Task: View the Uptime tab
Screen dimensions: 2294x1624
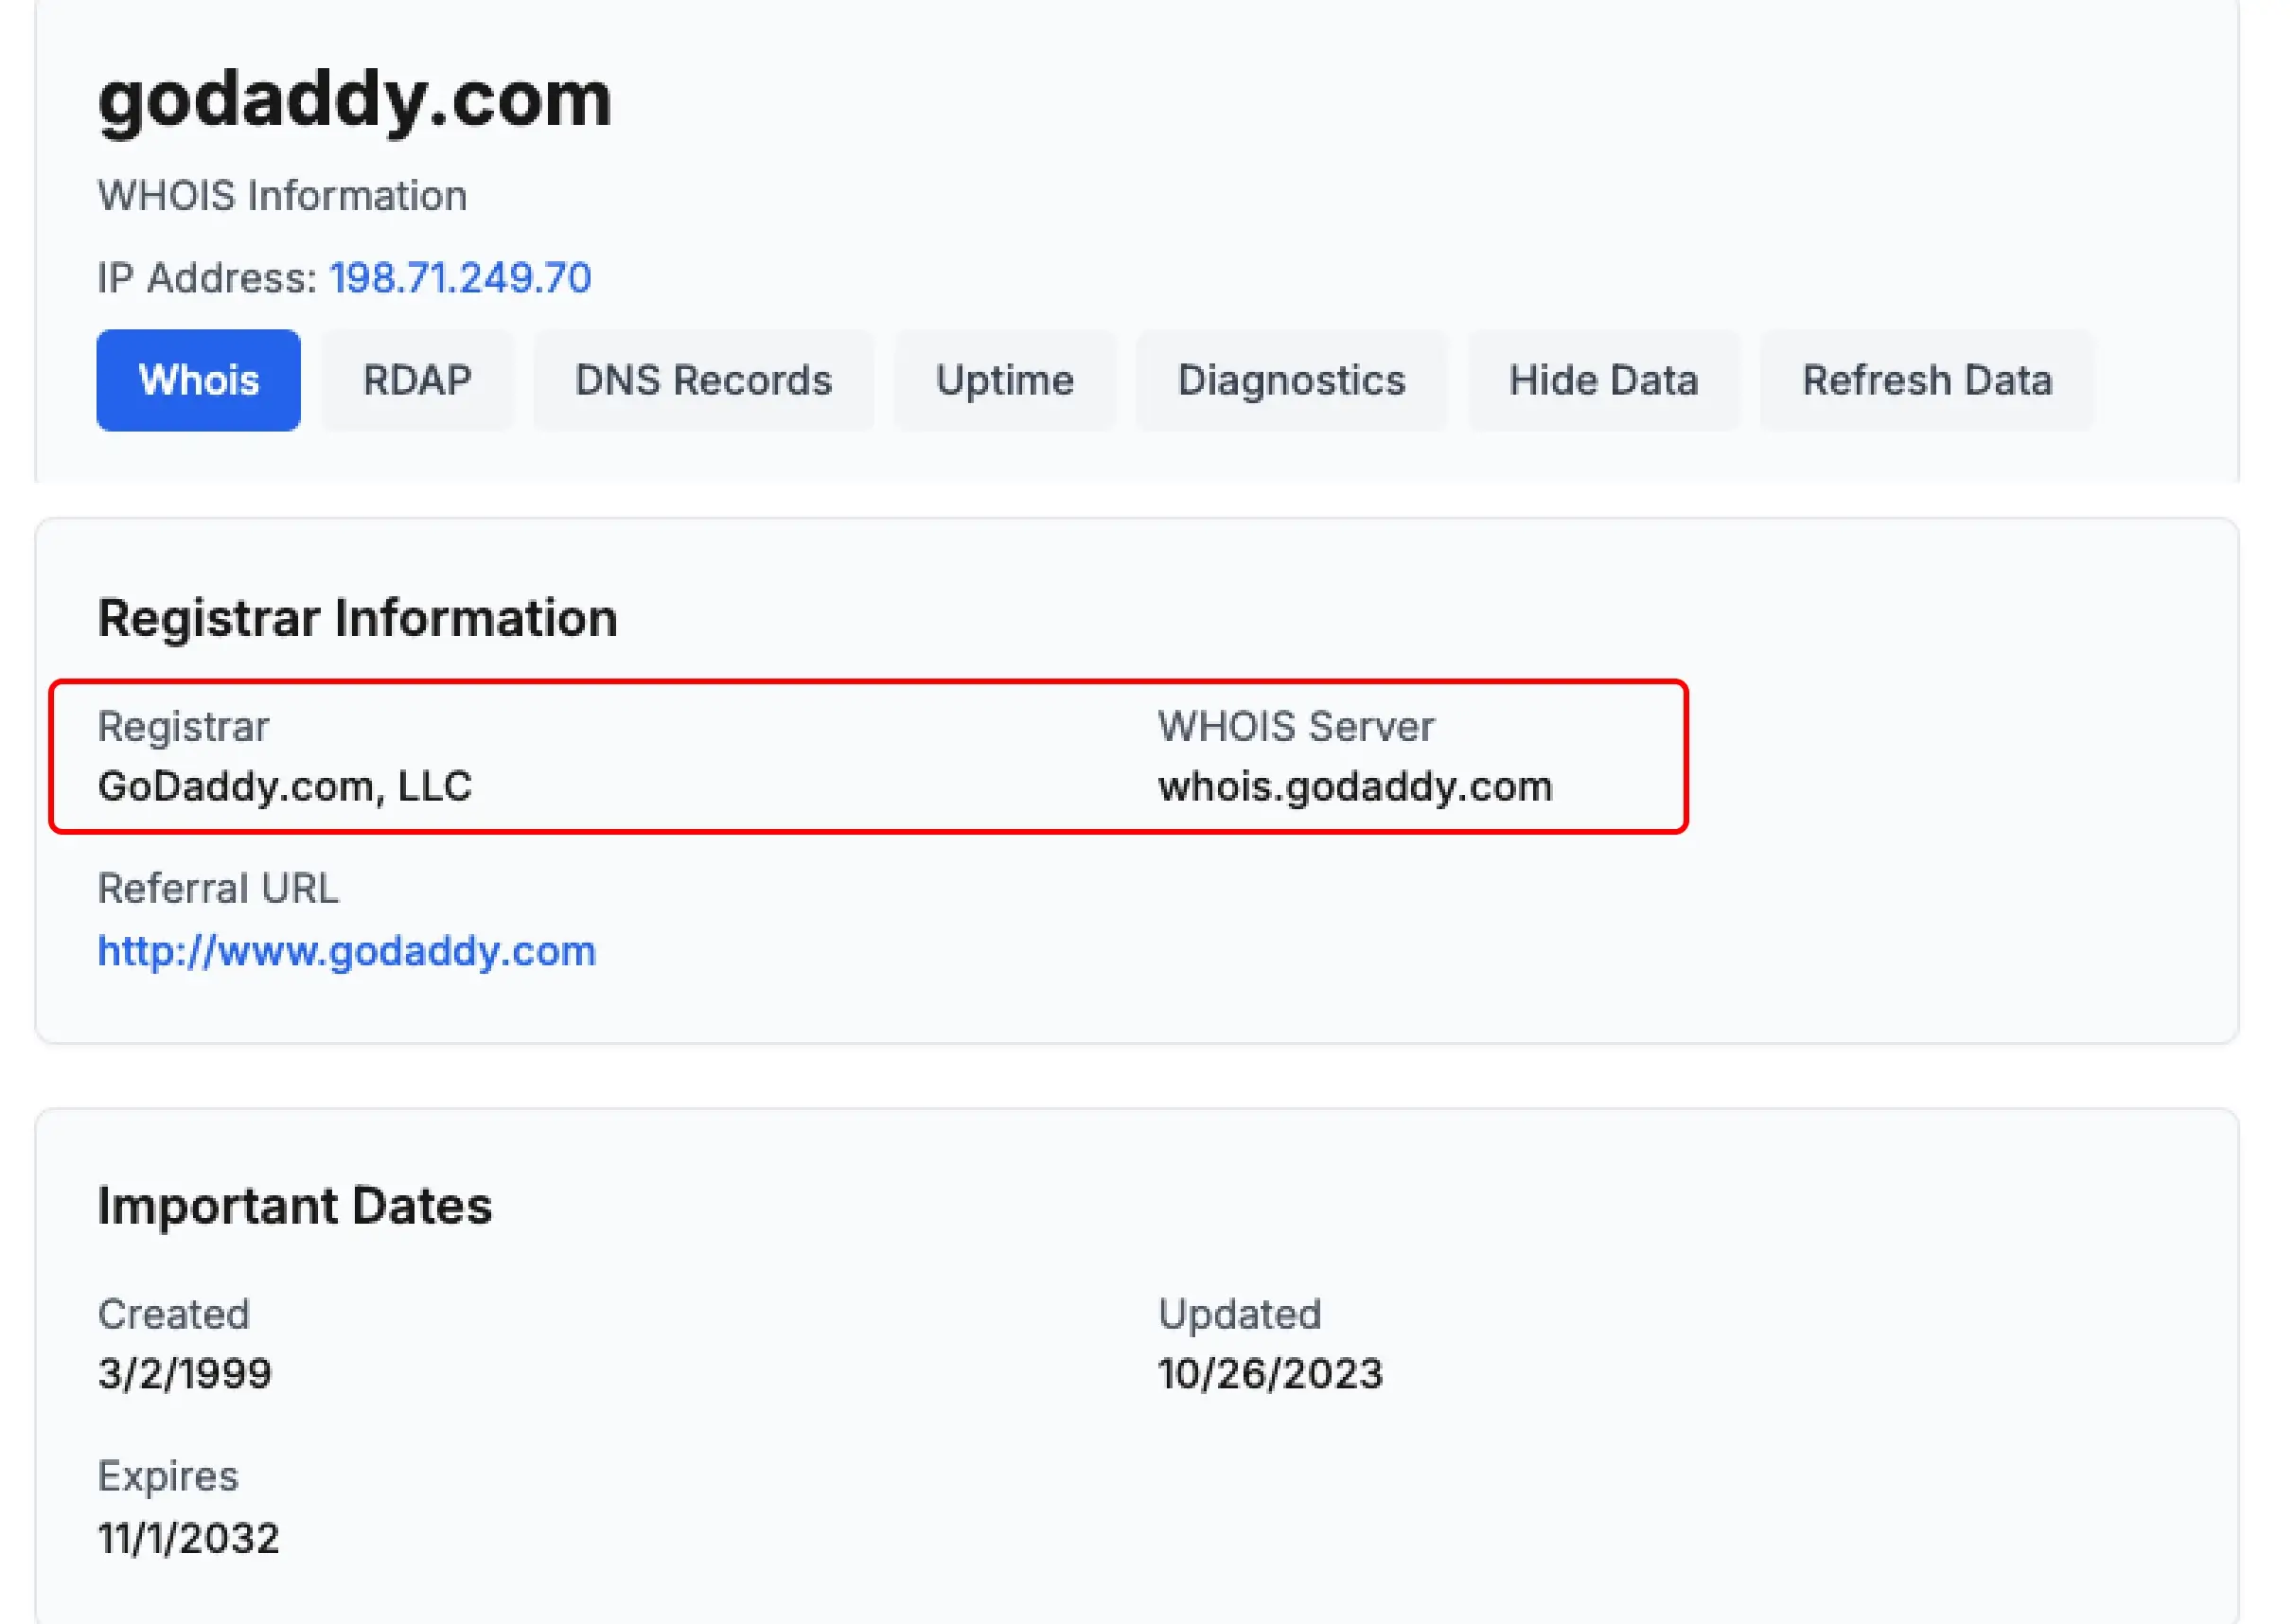Action: [x=1004, y=380]
